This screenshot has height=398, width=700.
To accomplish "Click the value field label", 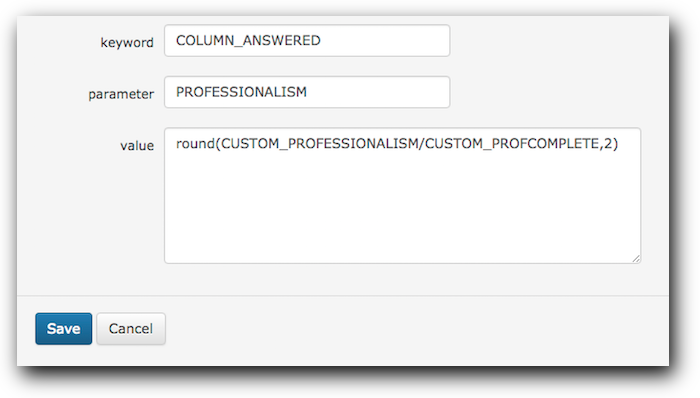I will pyautogui.click(x=137, y=145).
